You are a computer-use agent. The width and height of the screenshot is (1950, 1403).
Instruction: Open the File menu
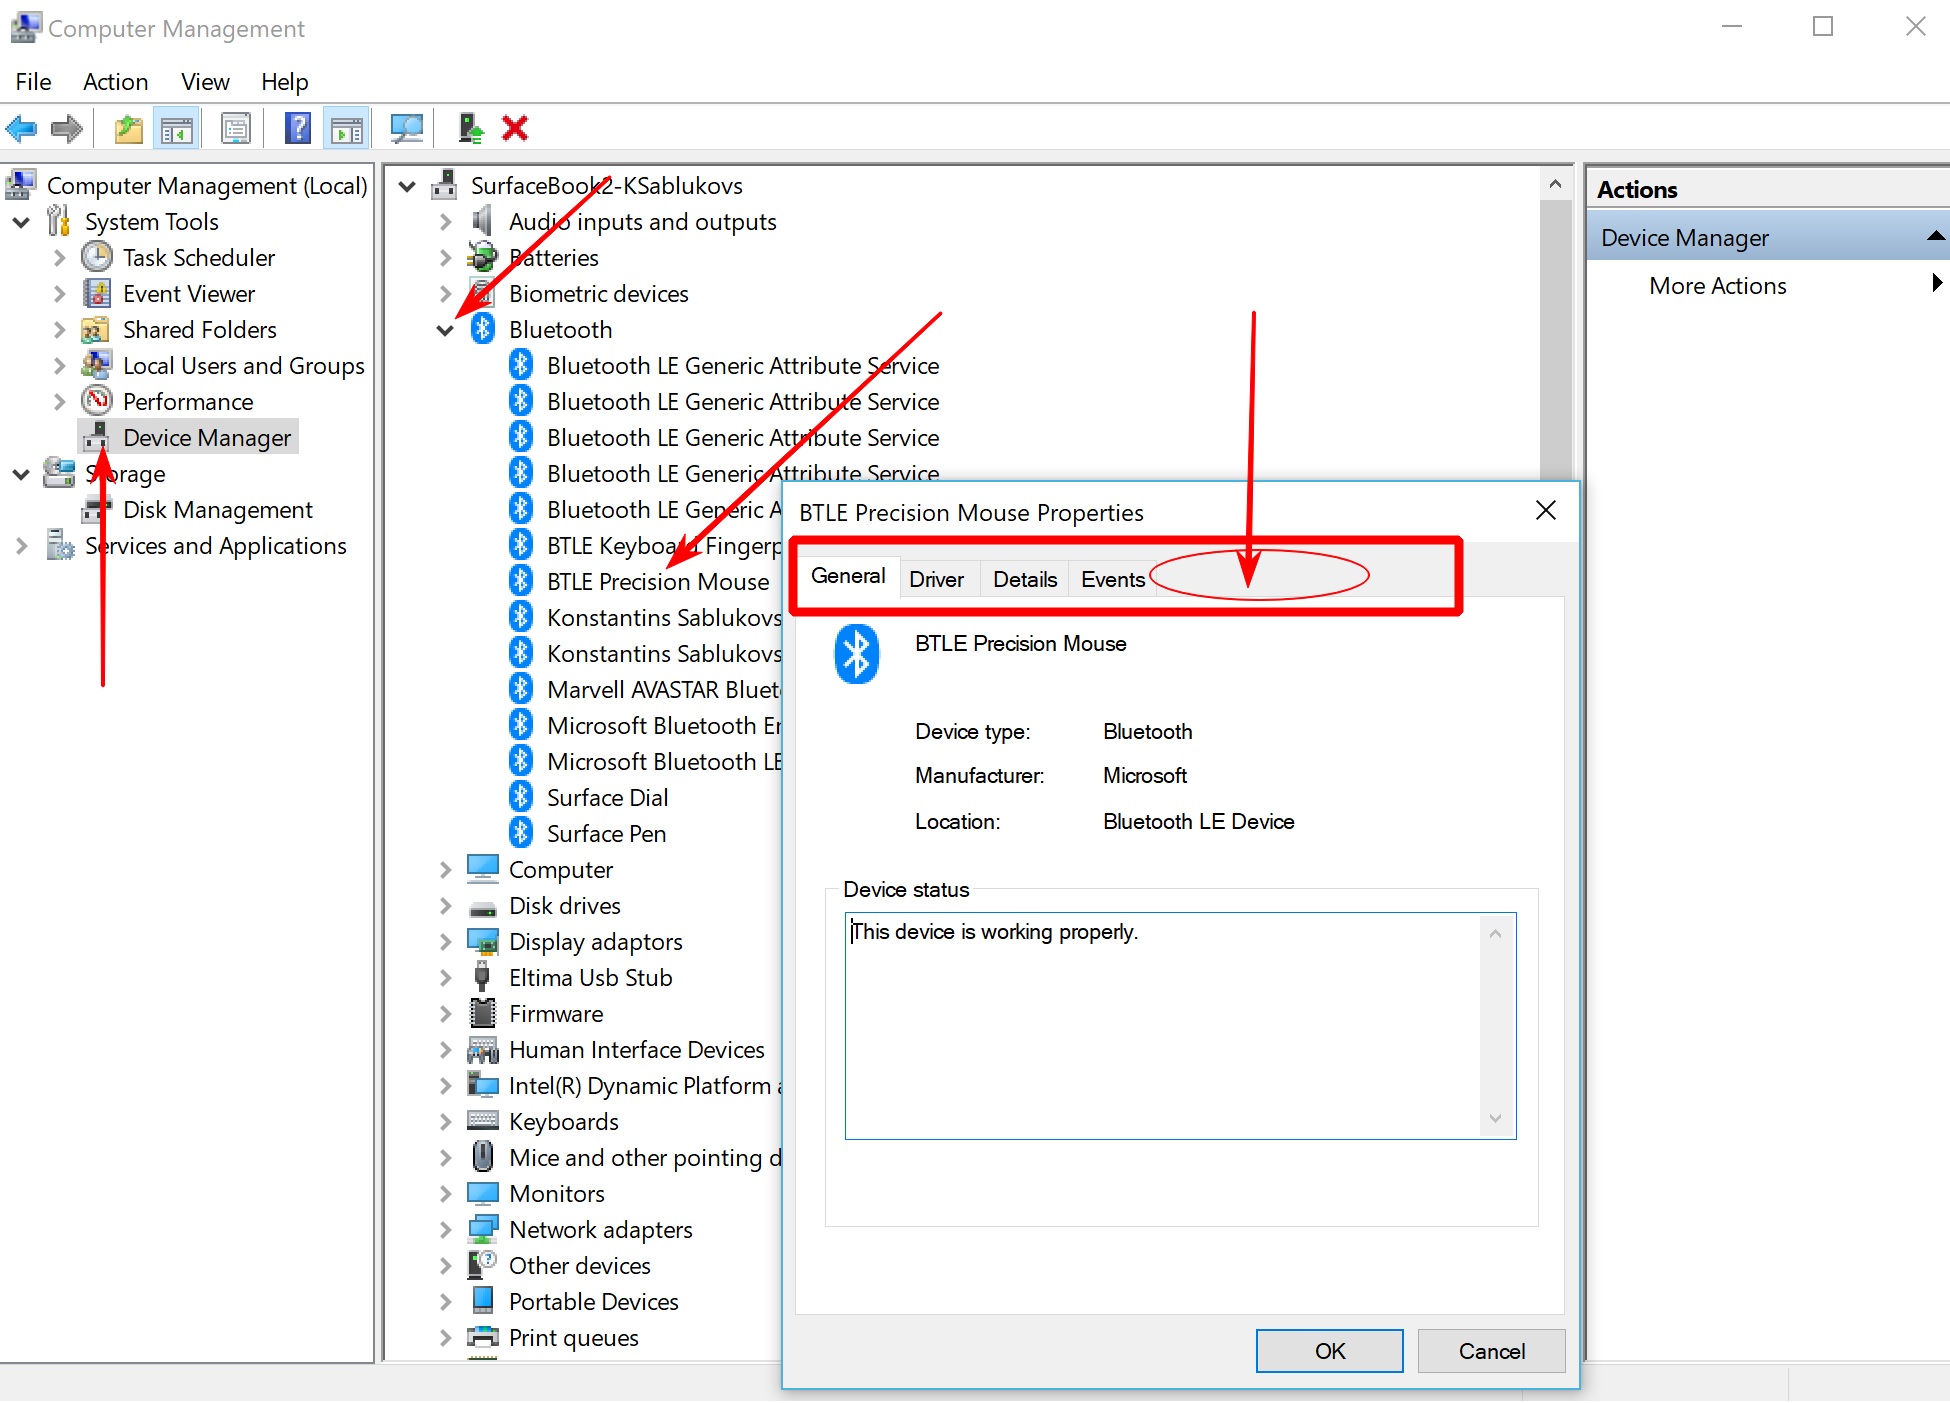(x=33, y=81)
